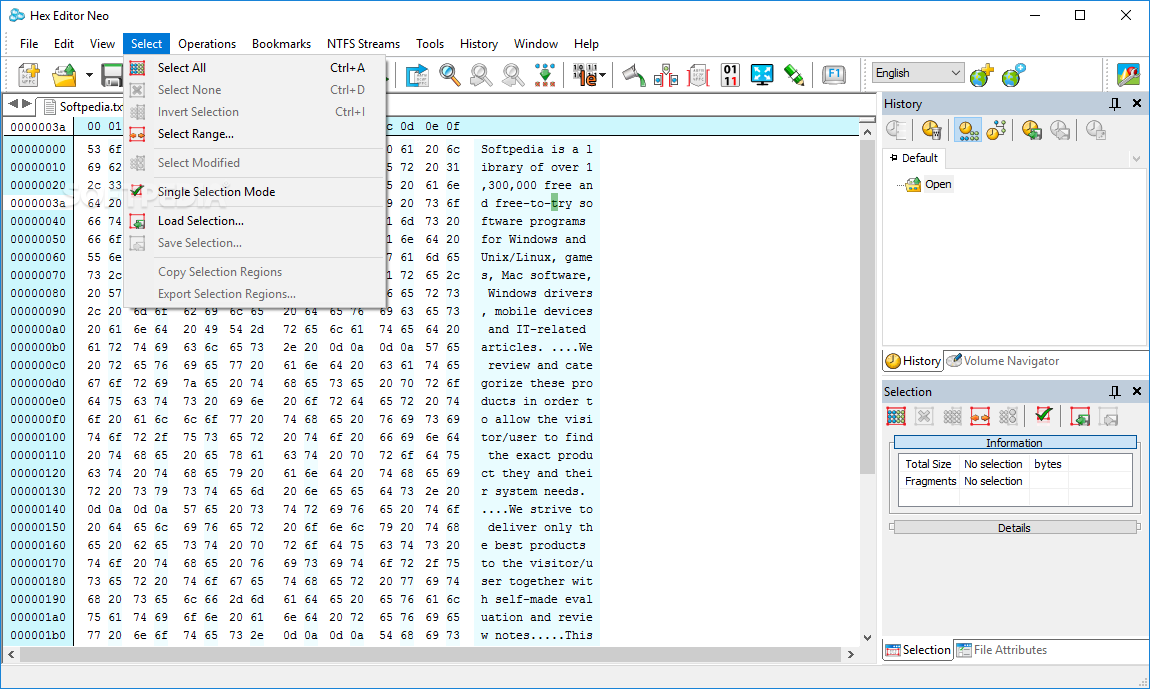Click the full screen monitor icon
The image size is (1150, 689).
(762, 75)
